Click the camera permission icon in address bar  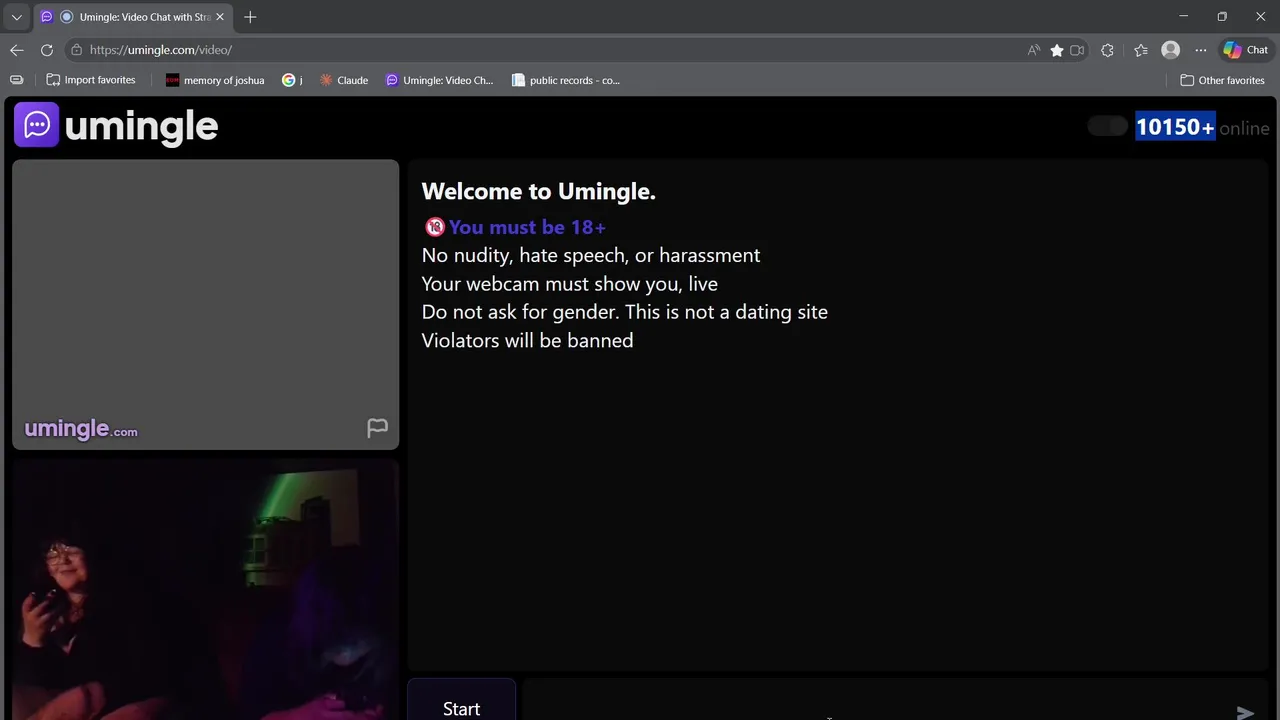coord(1077,50)
